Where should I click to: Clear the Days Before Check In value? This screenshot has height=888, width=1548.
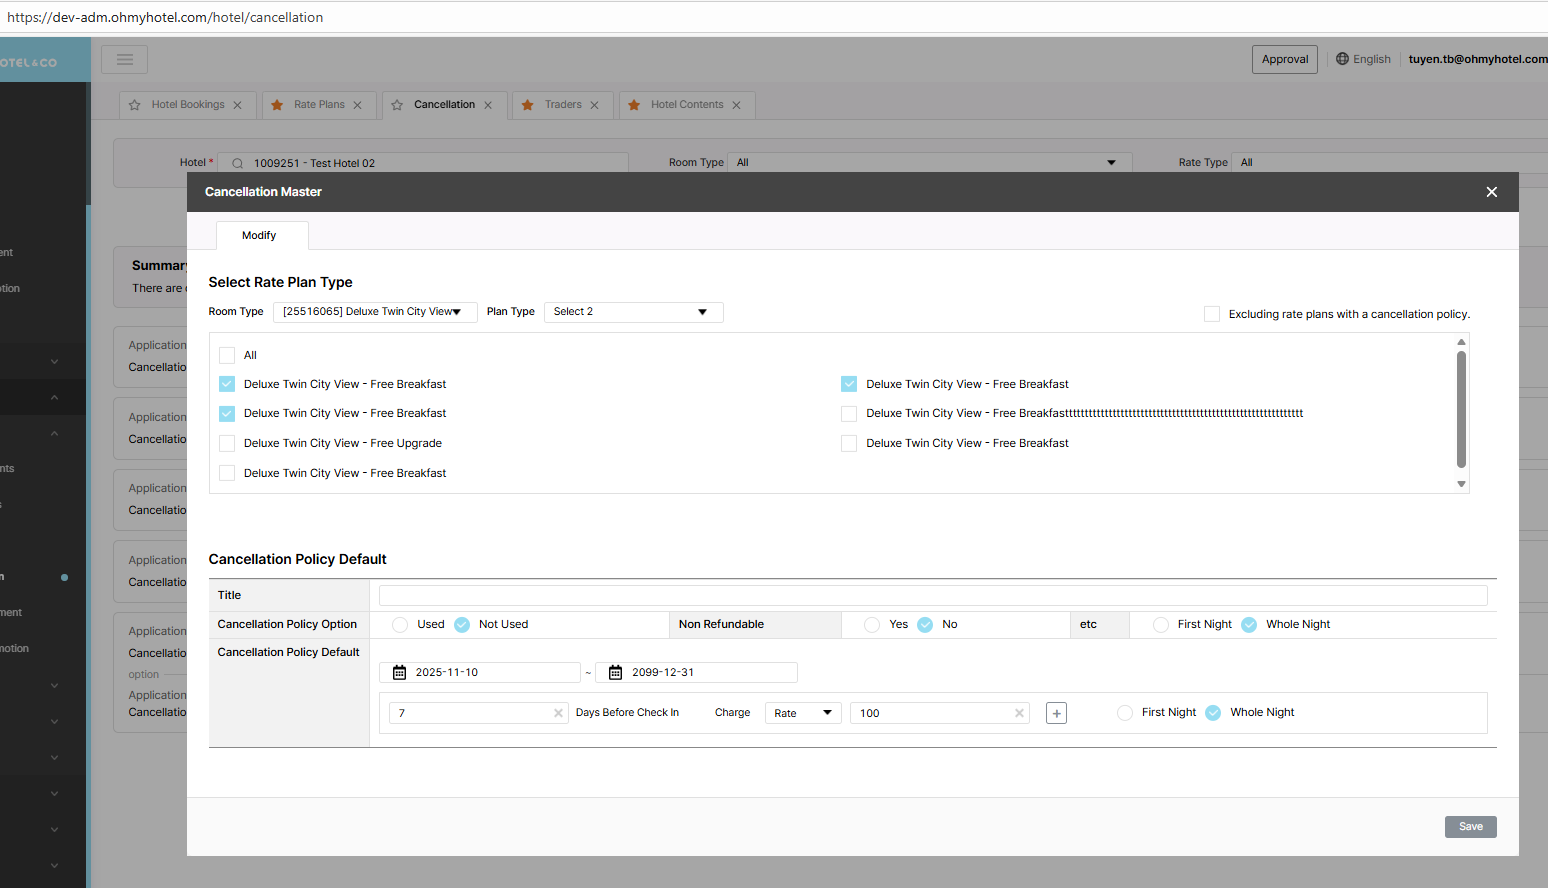coord(558,713)
